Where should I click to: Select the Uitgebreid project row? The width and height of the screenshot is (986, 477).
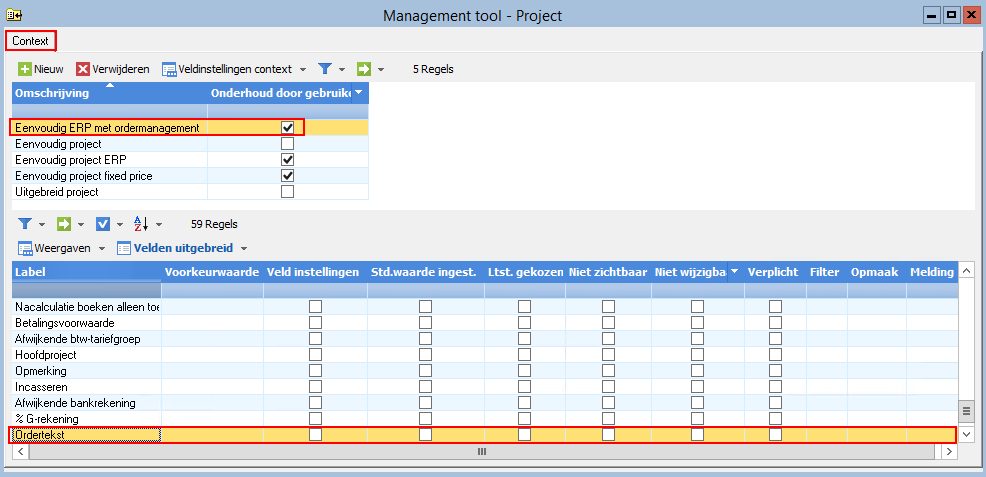(x=190, y=192)
